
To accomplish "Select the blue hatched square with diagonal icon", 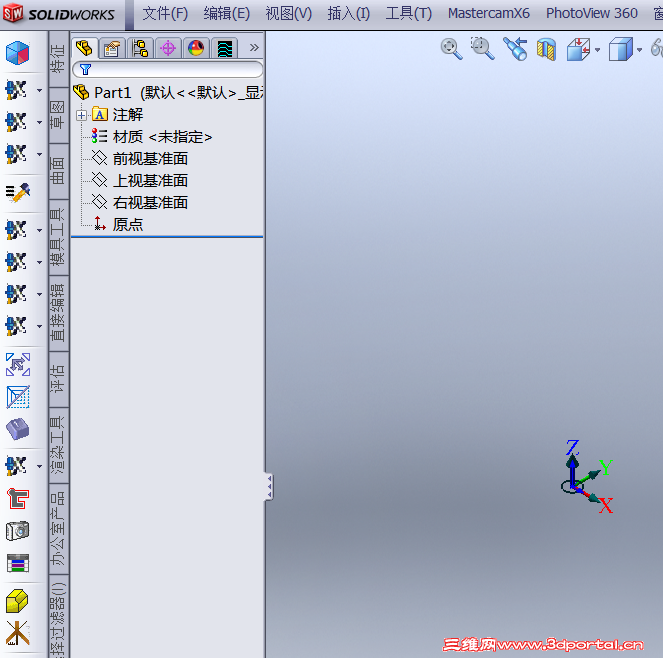I will pos(18,397).
